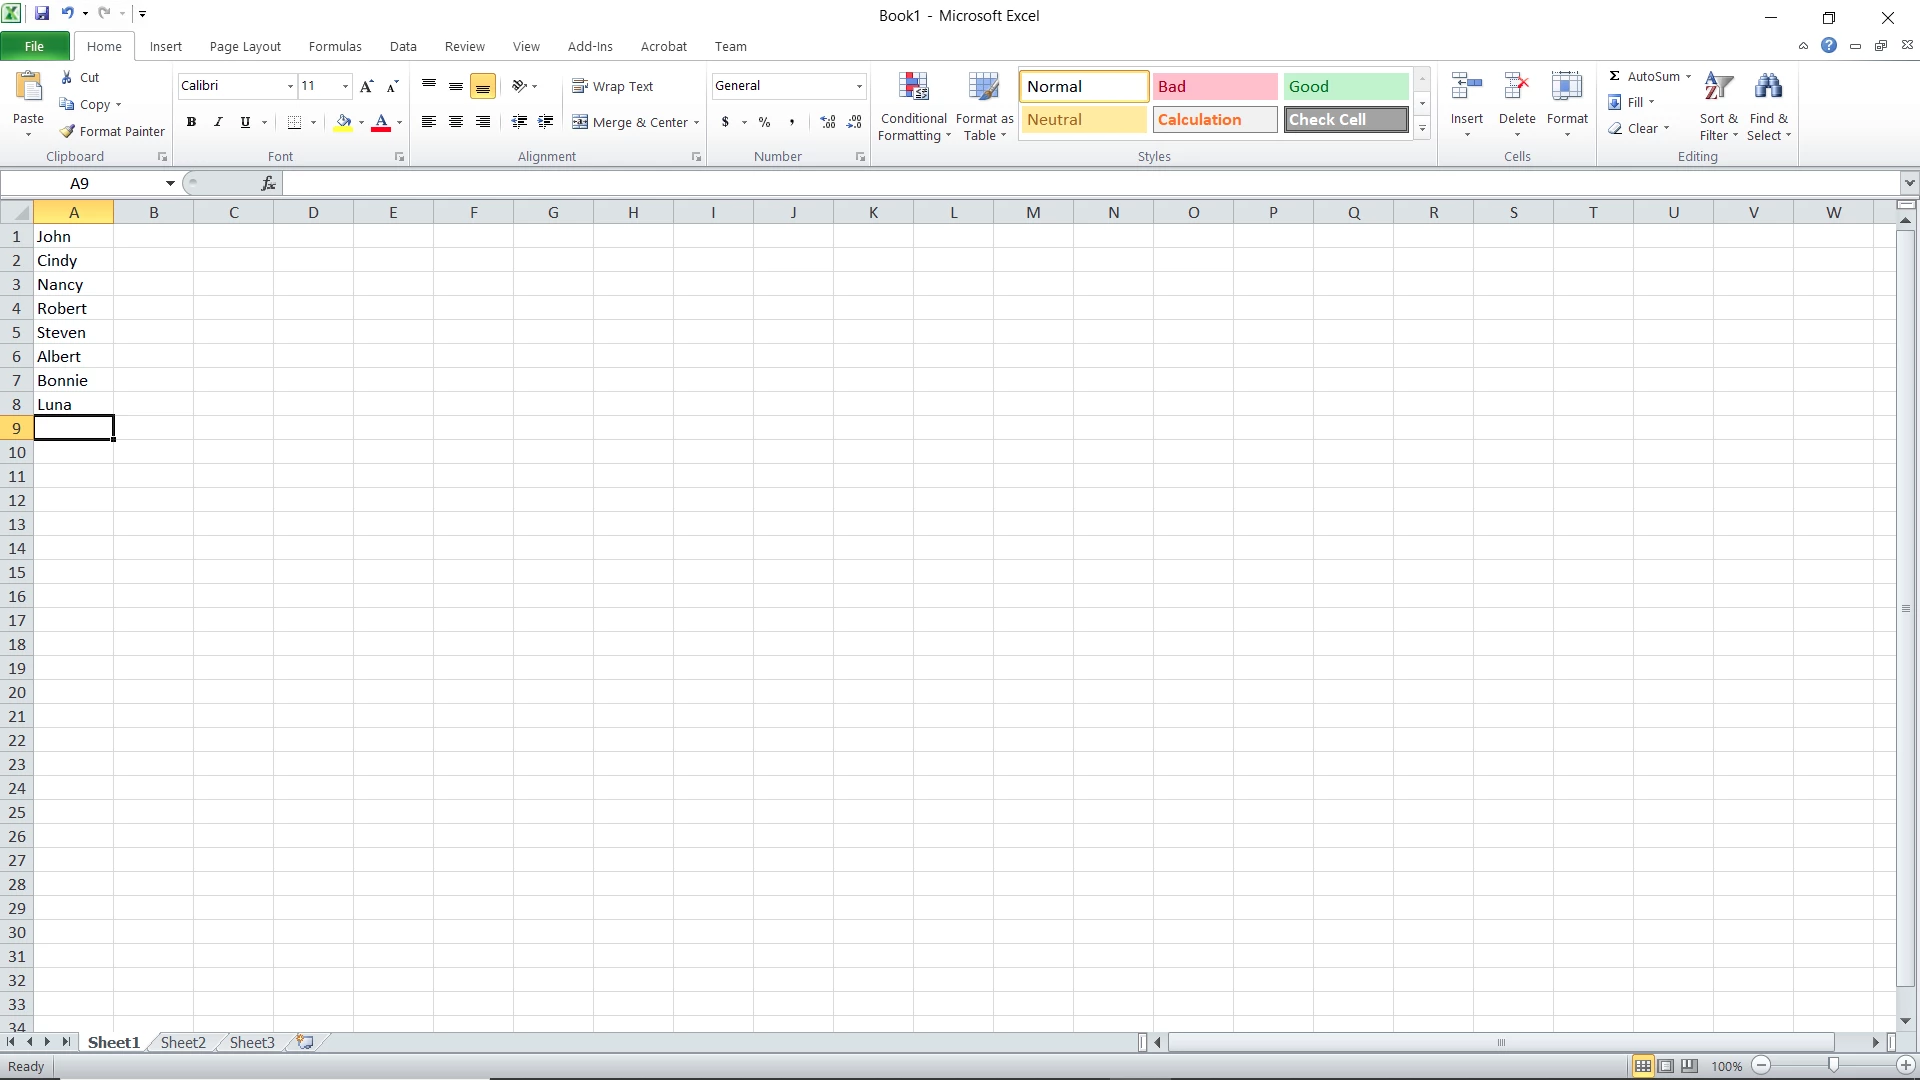Click the Percent Style icon

764,122
